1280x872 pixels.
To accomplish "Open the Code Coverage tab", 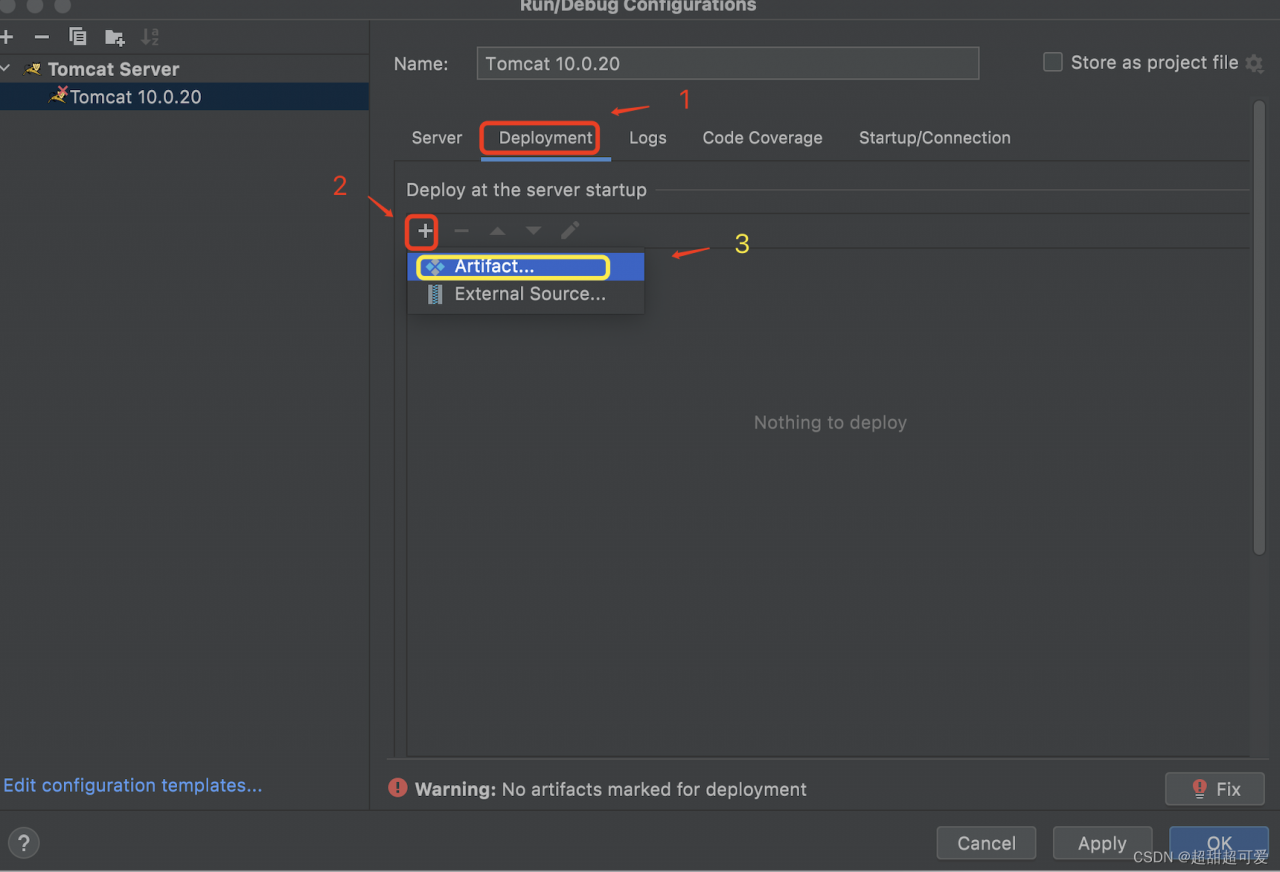I will point(762,138).
